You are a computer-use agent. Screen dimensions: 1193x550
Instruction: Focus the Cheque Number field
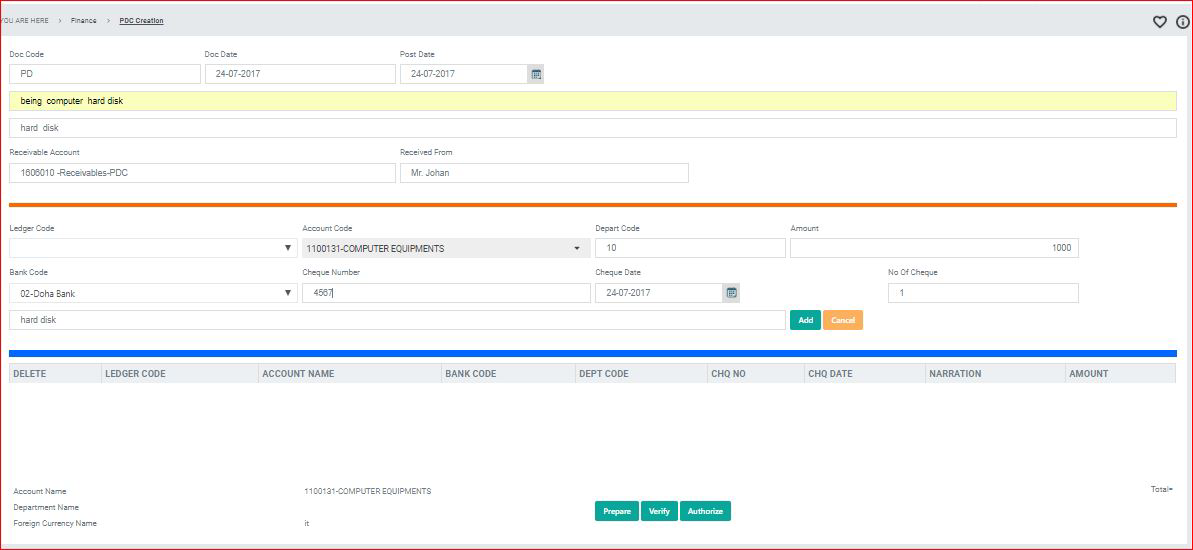click(x=446, y=293)
